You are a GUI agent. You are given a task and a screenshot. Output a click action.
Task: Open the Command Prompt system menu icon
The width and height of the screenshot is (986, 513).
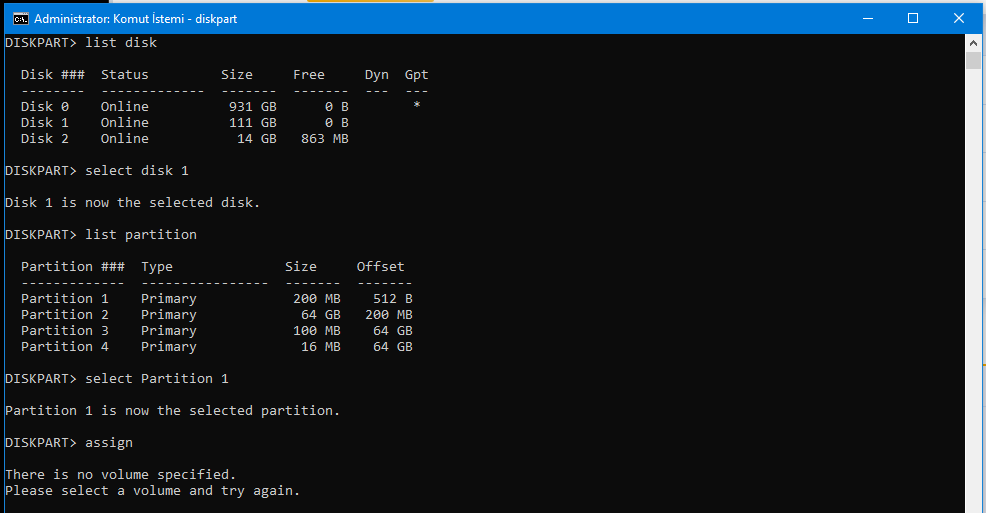pos(19,18)
